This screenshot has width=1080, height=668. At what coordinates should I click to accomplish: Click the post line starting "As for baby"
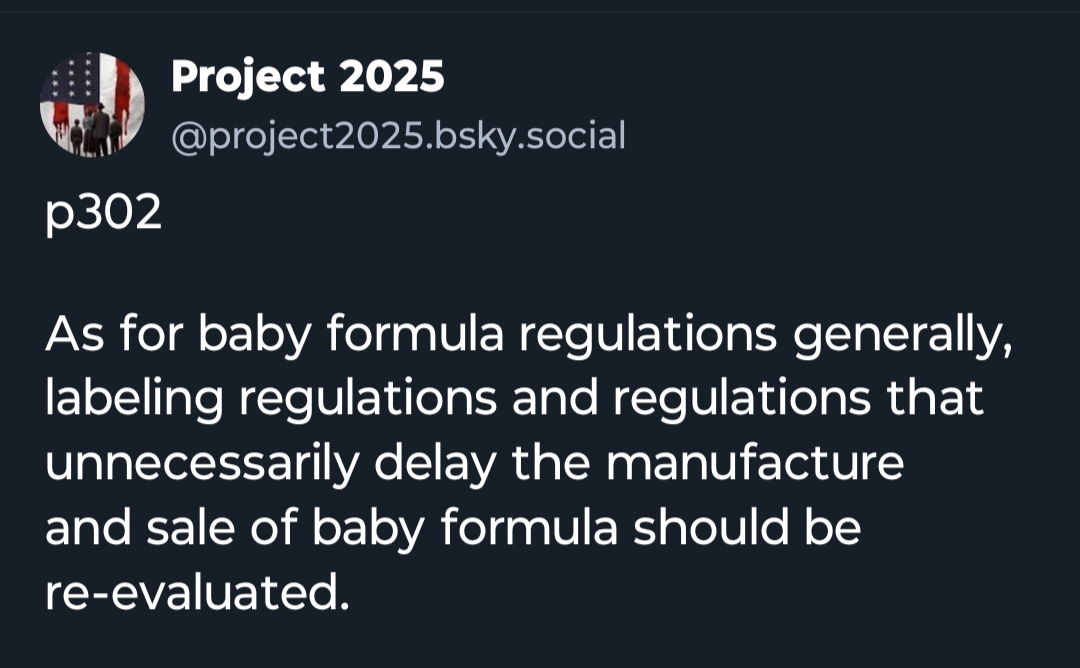point(528,336)
